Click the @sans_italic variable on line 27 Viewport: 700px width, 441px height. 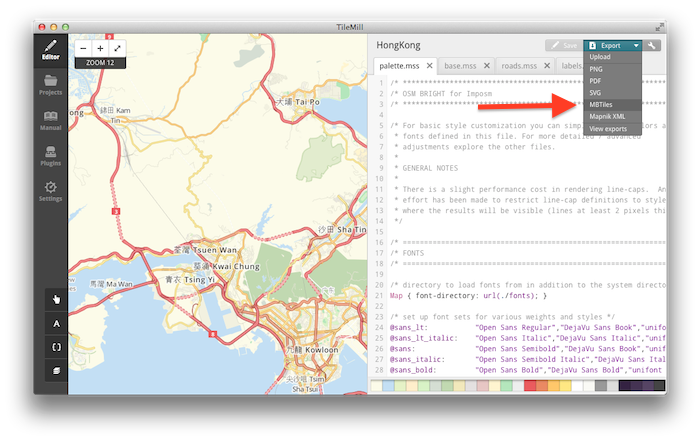tap(417, 359)
